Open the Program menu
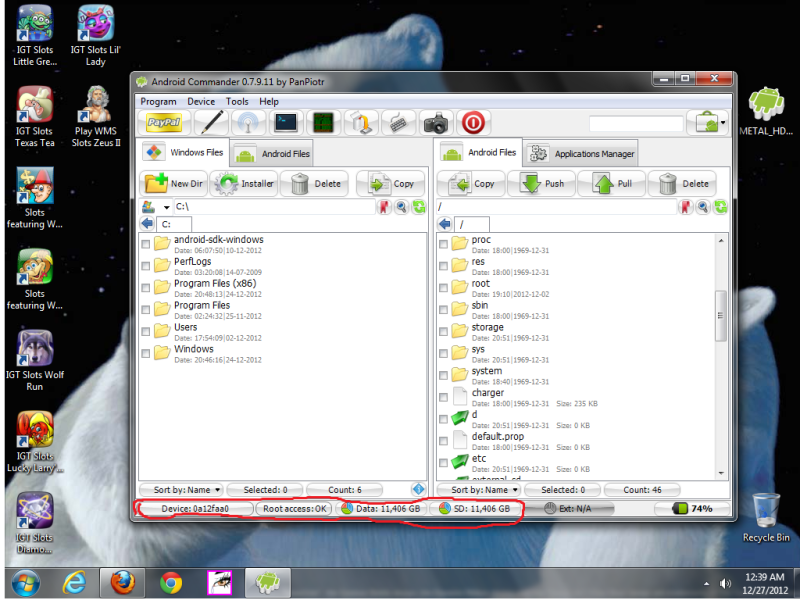The width and height of the screenshot is (800, 600). click(158, 102)
